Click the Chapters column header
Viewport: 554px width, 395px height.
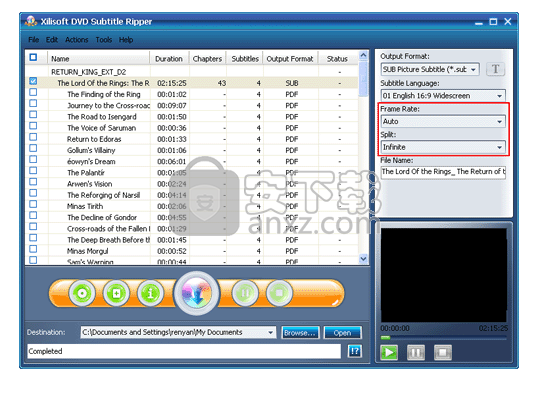pyautogui.click(x=207, y=59)
